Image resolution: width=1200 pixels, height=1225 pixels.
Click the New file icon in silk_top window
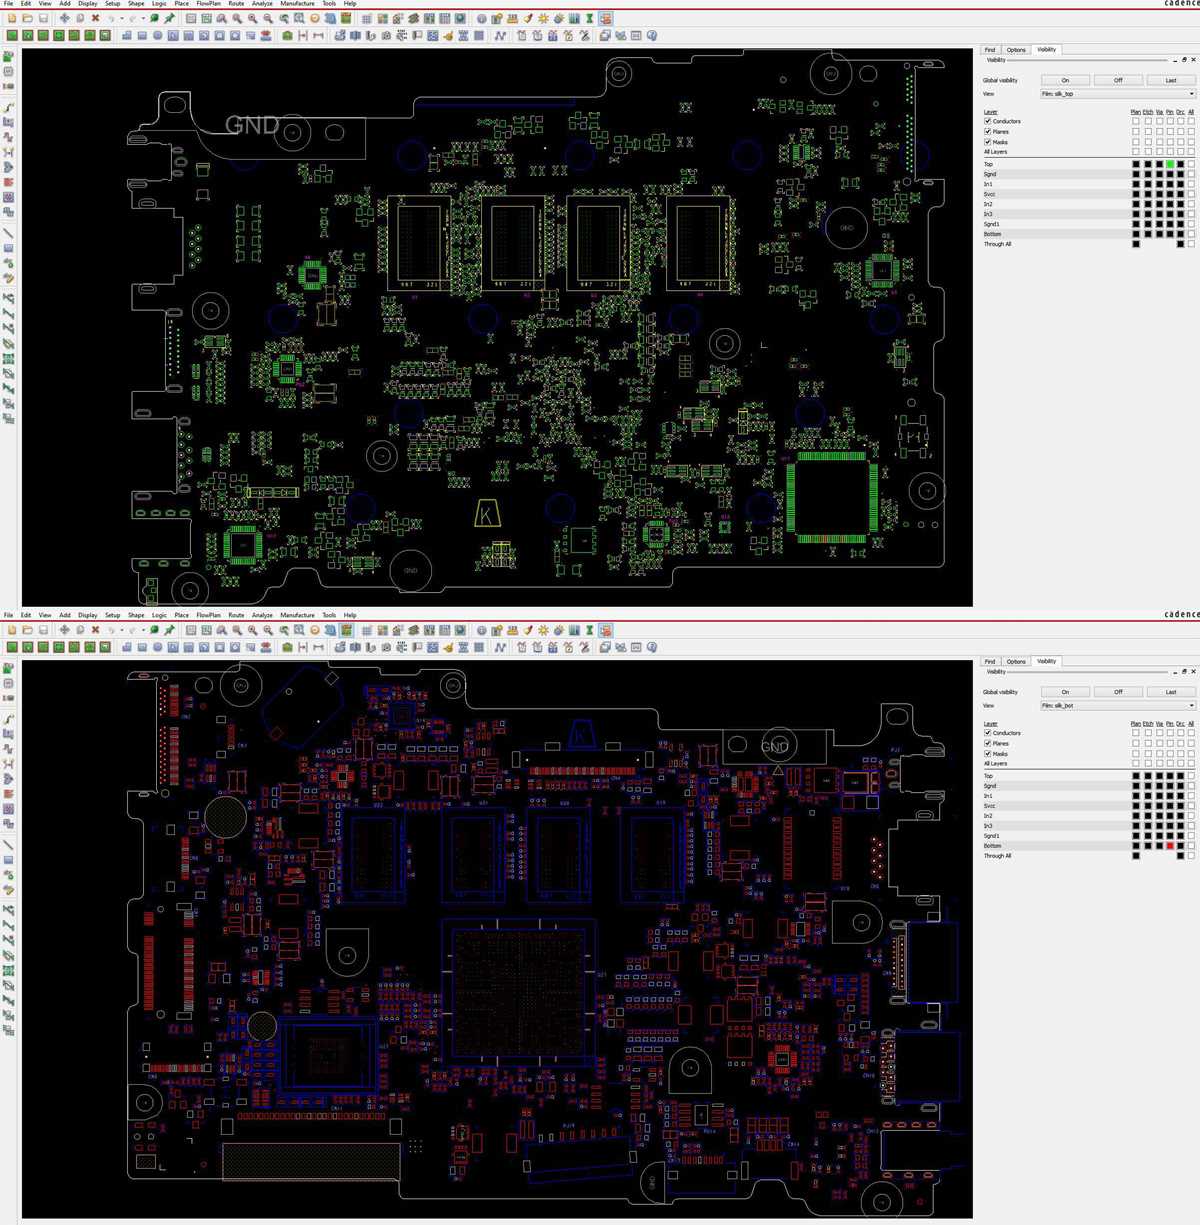point(12,18)
